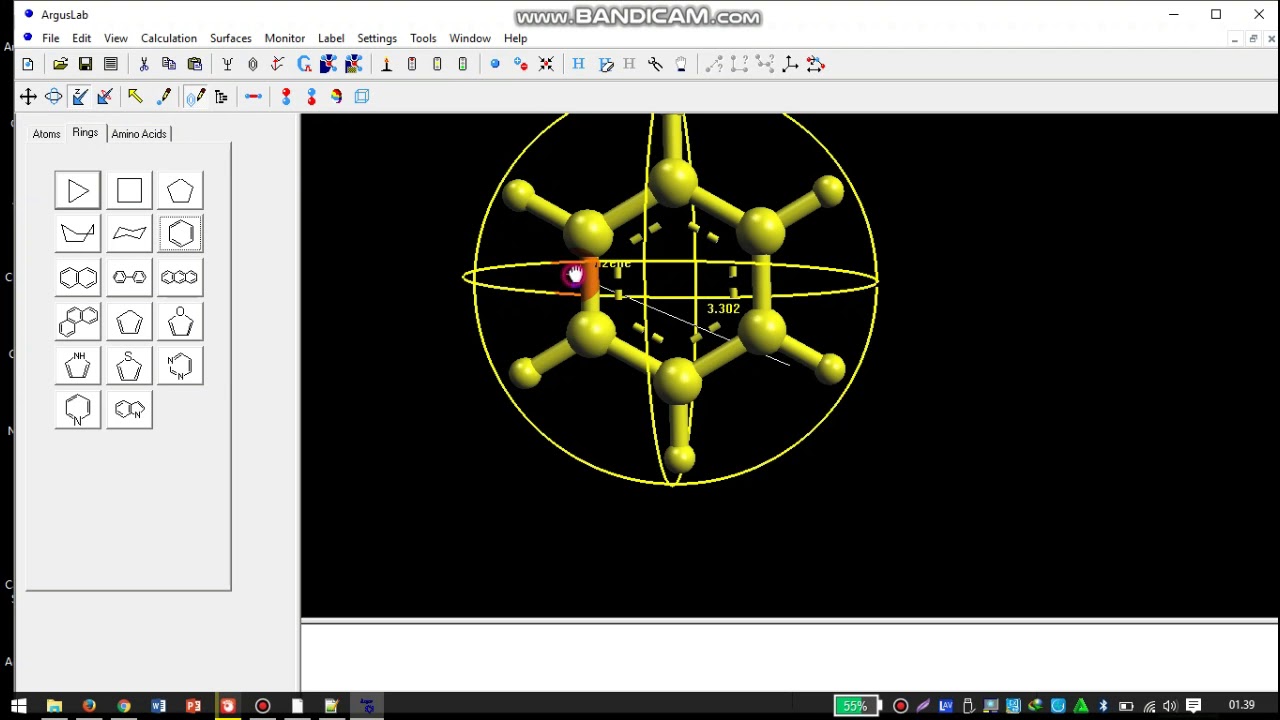Pick the pyridine ring template

[78, 410]
